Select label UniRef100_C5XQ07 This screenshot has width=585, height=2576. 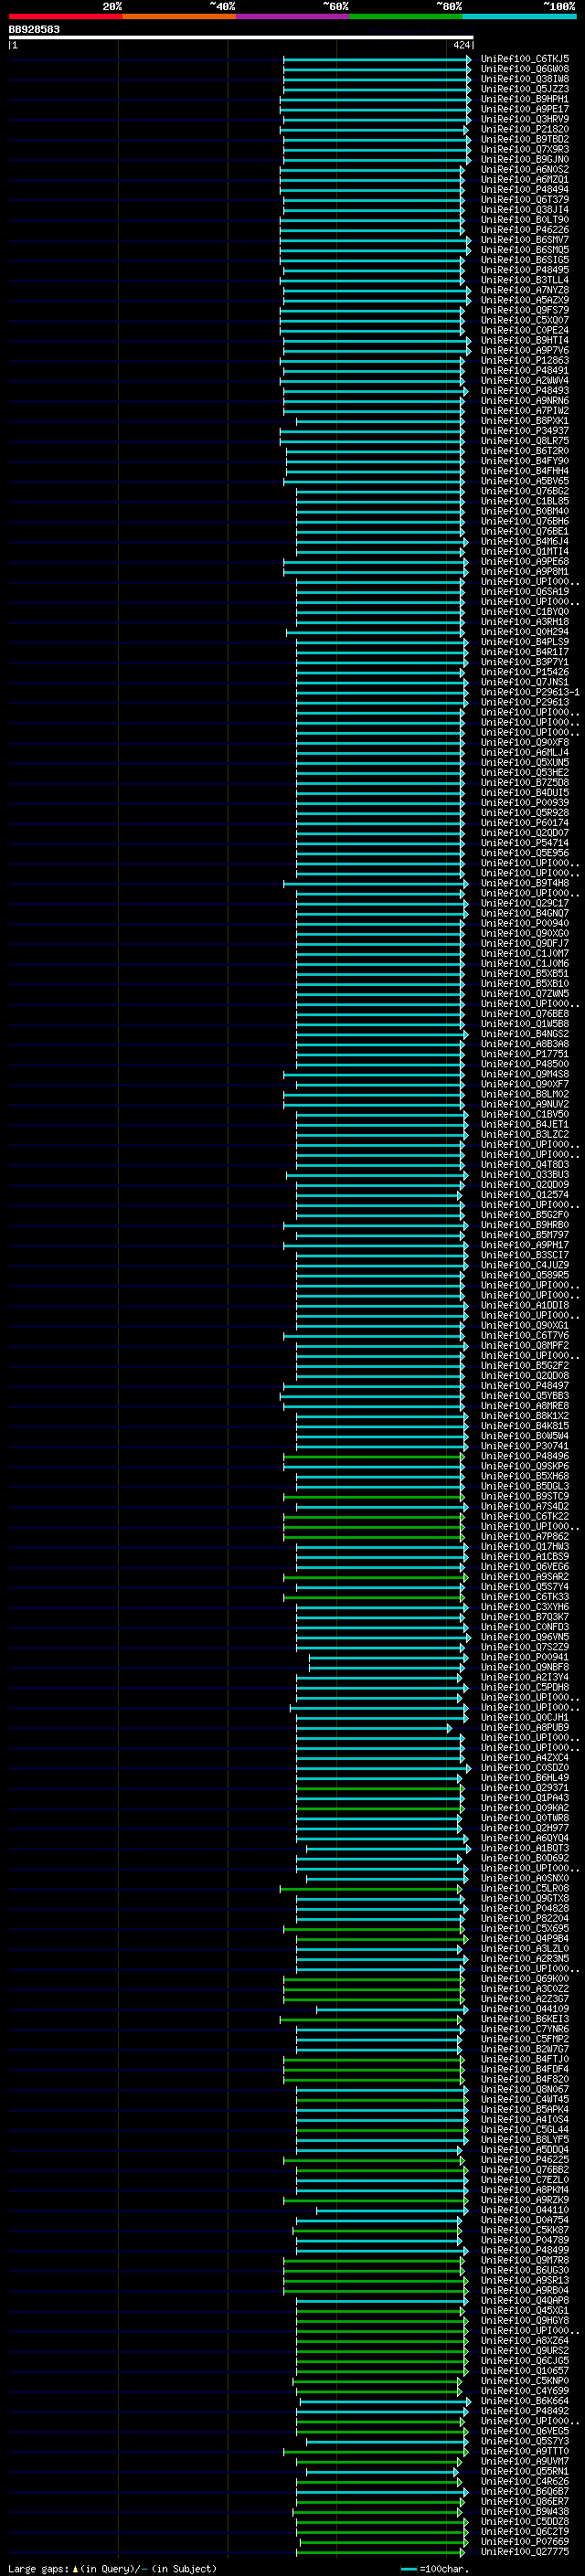525,320
